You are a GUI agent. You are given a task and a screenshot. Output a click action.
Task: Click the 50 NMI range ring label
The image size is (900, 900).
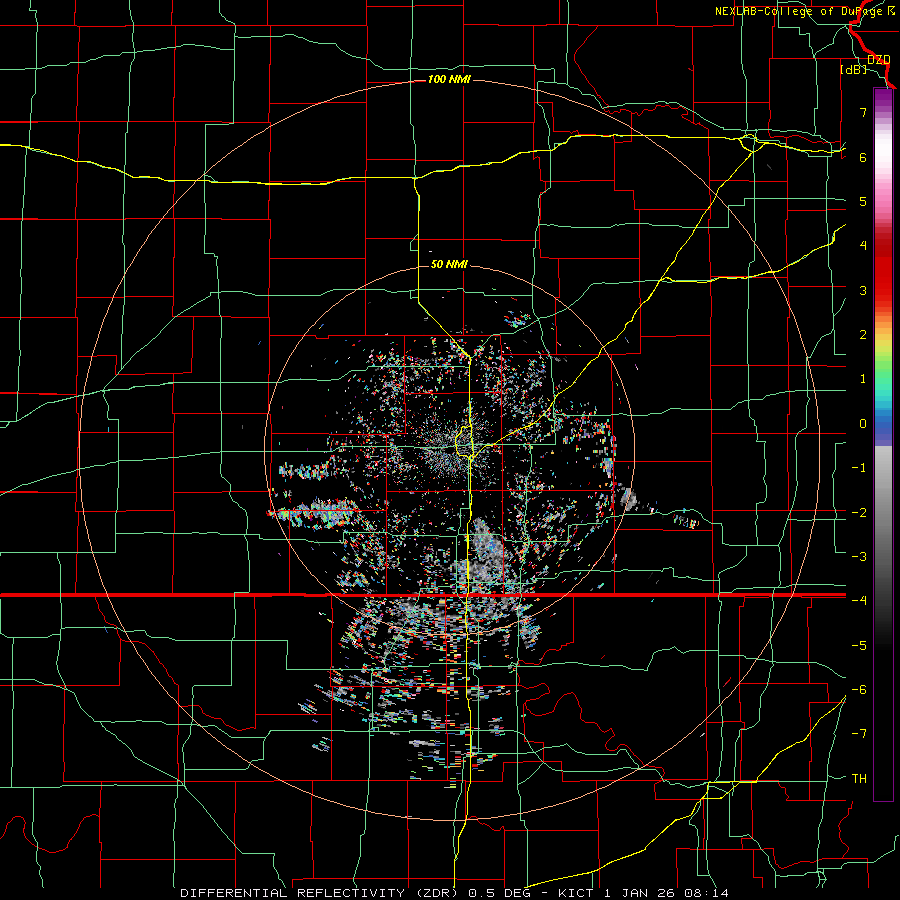pos(449,264)
